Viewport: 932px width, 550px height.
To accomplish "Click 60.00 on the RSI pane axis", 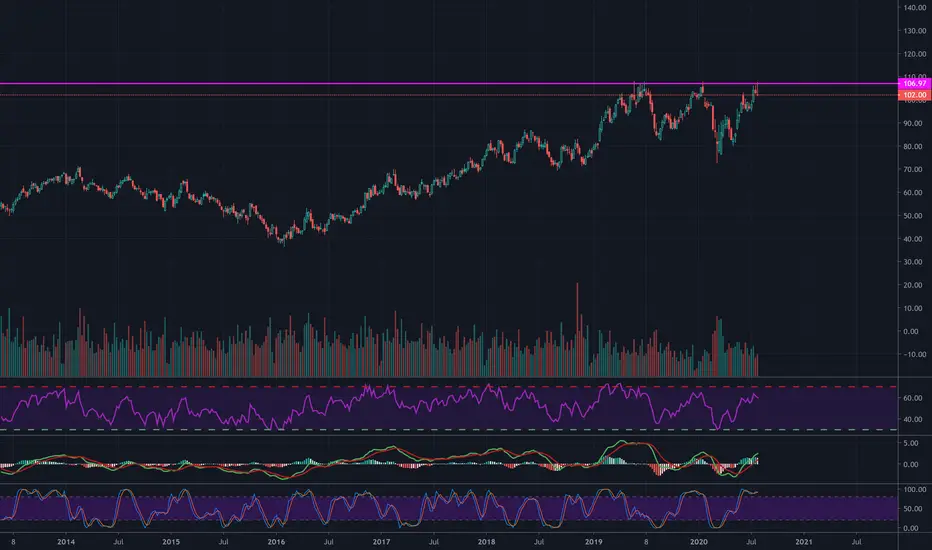I will (912, 398).
